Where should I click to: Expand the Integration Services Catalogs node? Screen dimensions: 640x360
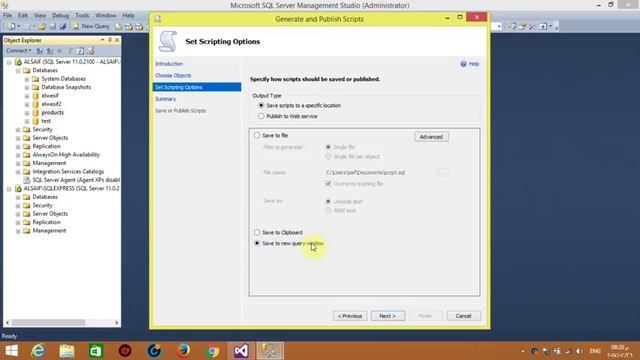point(18,172)
